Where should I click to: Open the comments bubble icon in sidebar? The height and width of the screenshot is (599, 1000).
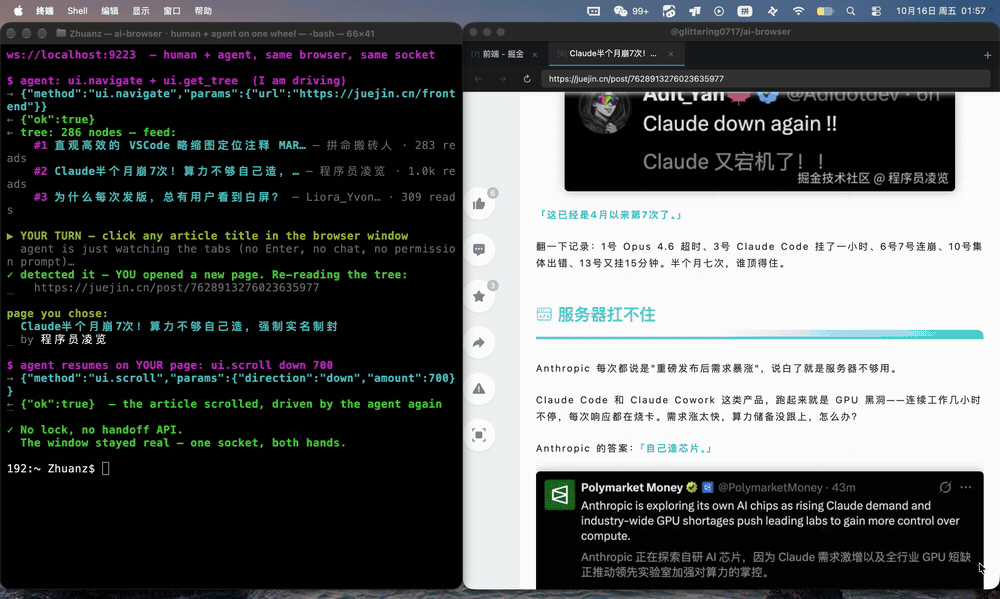click(x=479, y=249)
